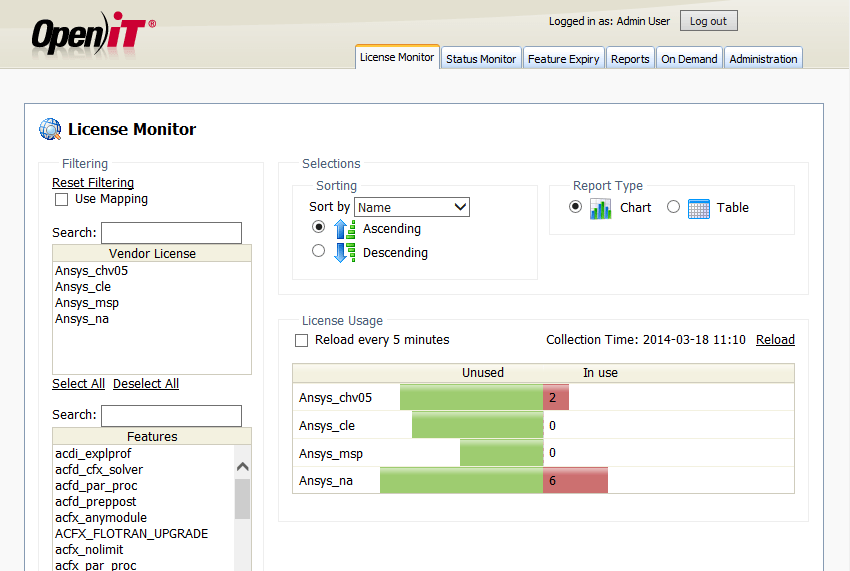Image resolution: width=850 pixels, height=571 pixels.
Task: Open the On Demand tab
Action: coord(689,59)
